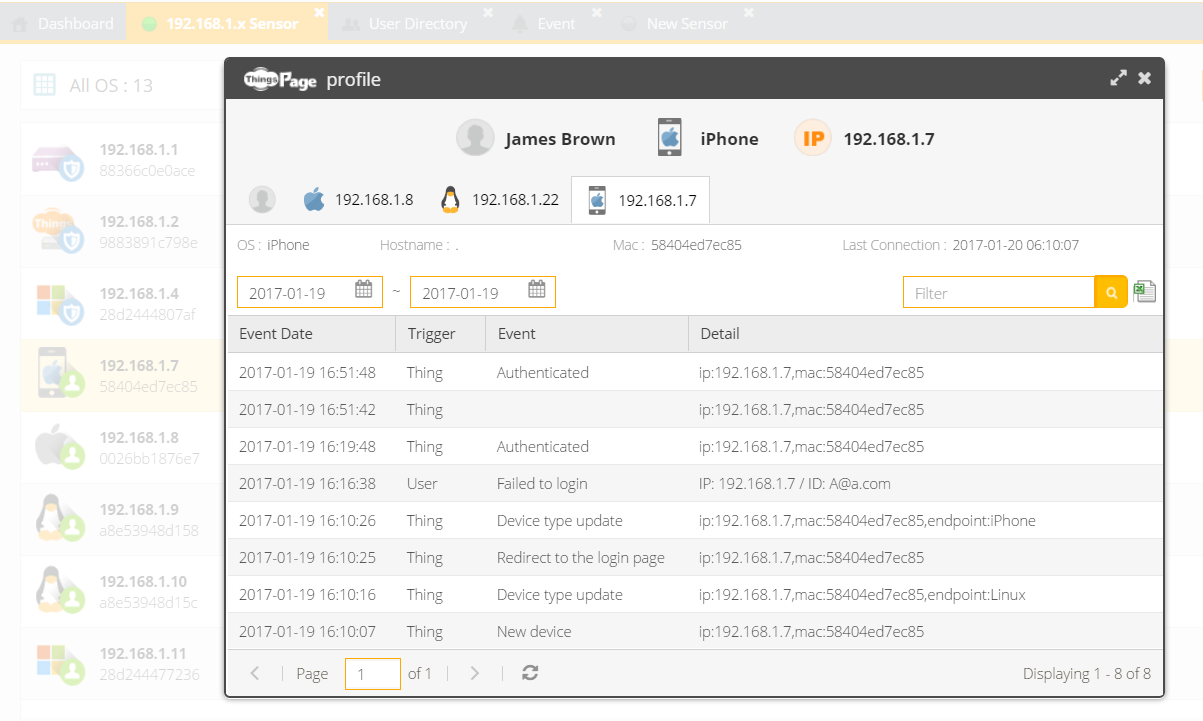
Task: Sort by Trigger column header
Action: pyautogui.click(x=441, y=334)
